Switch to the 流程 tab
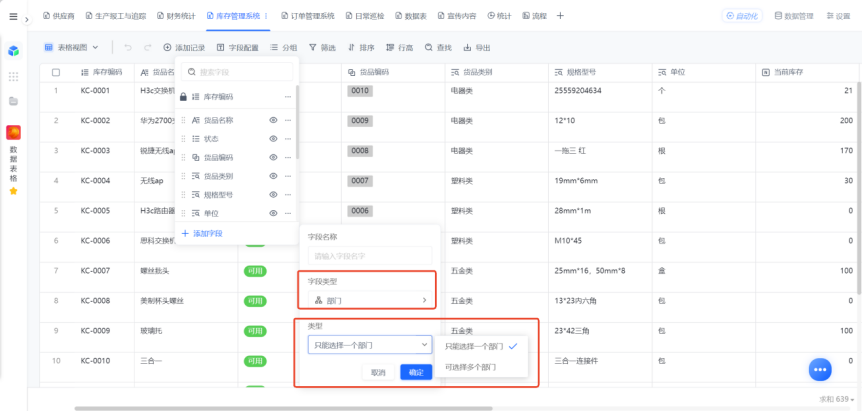 click(535, 16)
